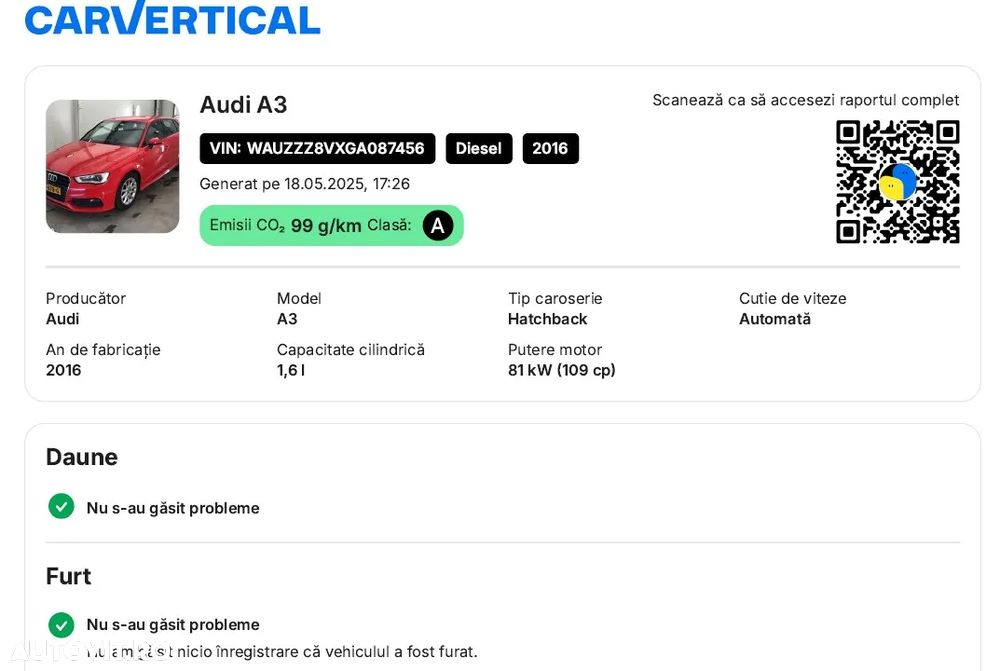Click 'Nu s-au găsit probleme' under Daune
Screen dimensions: 1000x671
click(x=173, y=508)
